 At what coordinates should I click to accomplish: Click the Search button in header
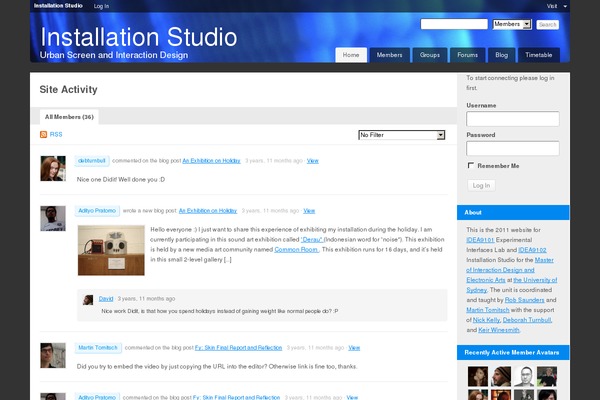[548, 24]
